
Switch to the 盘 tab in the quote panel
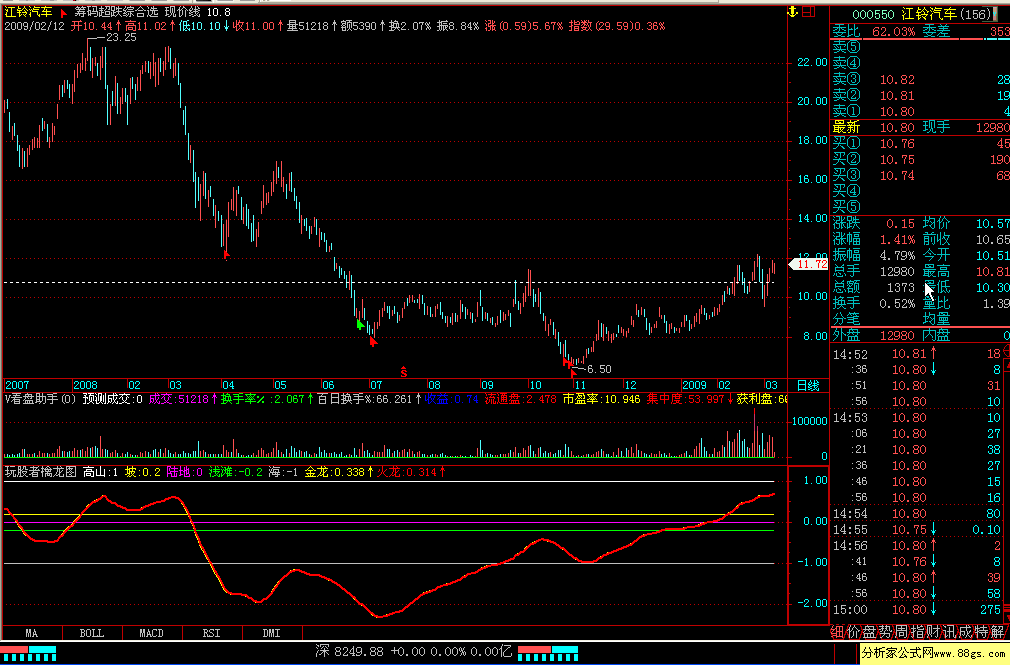[x=870, y=632]
